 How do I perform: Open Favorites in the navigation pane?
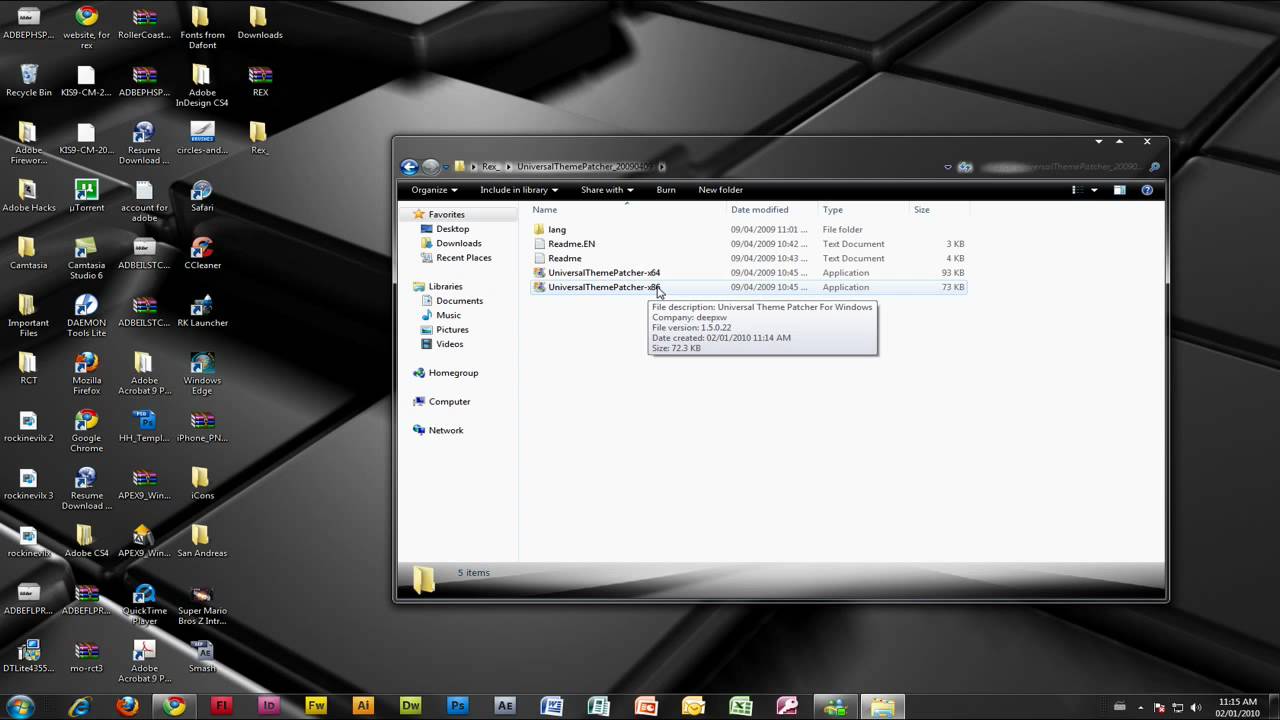coord(446,215)
